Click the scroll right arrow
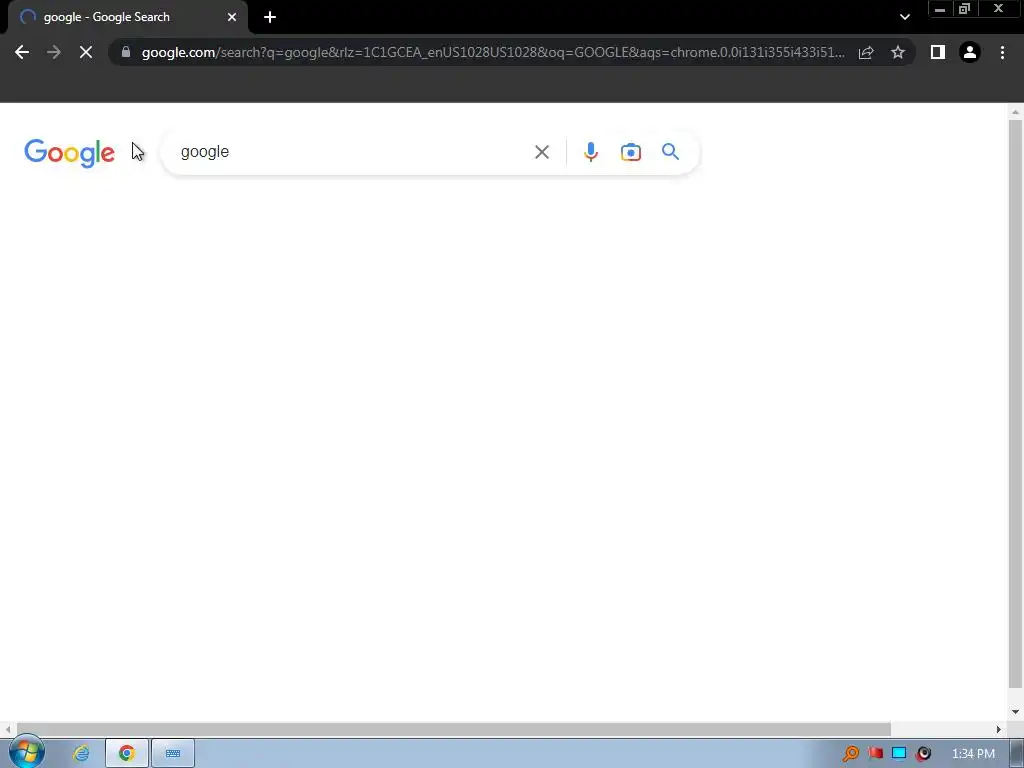The width and height of the screenshot is (1024, 768). [x=998, y=729]
